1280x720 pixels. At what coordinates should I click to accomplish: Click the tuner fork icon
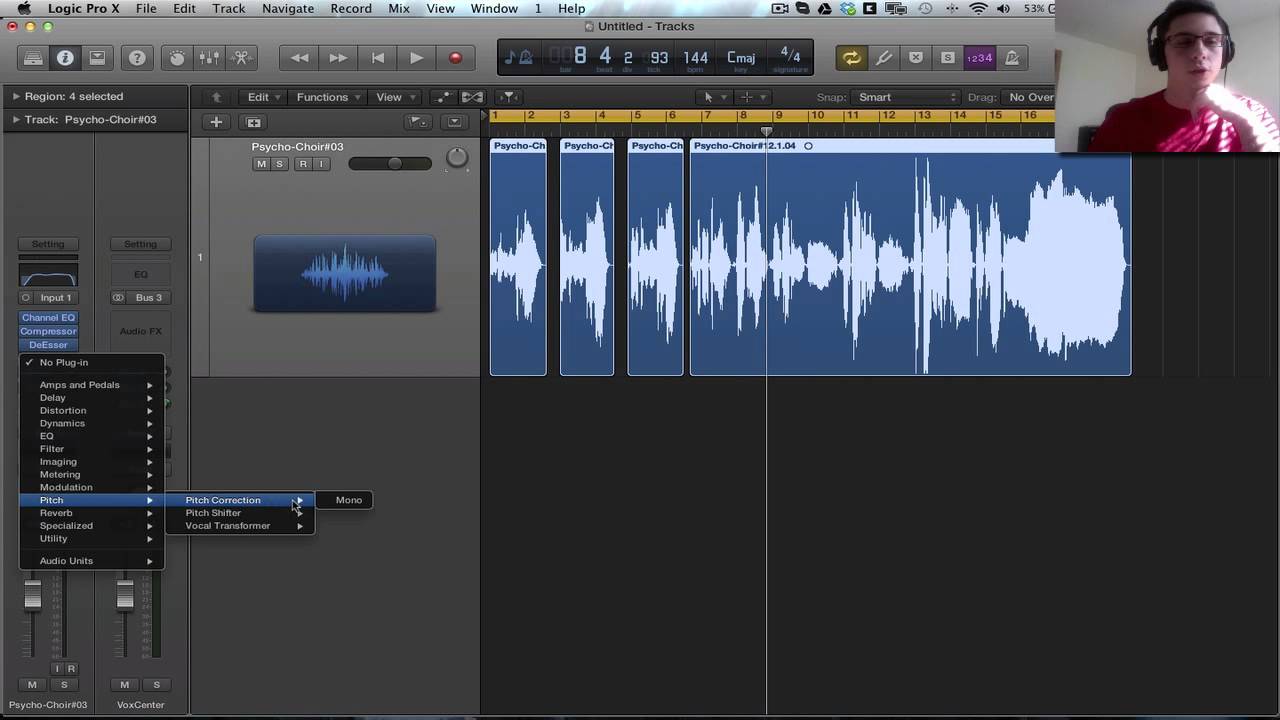pos(884,58)
